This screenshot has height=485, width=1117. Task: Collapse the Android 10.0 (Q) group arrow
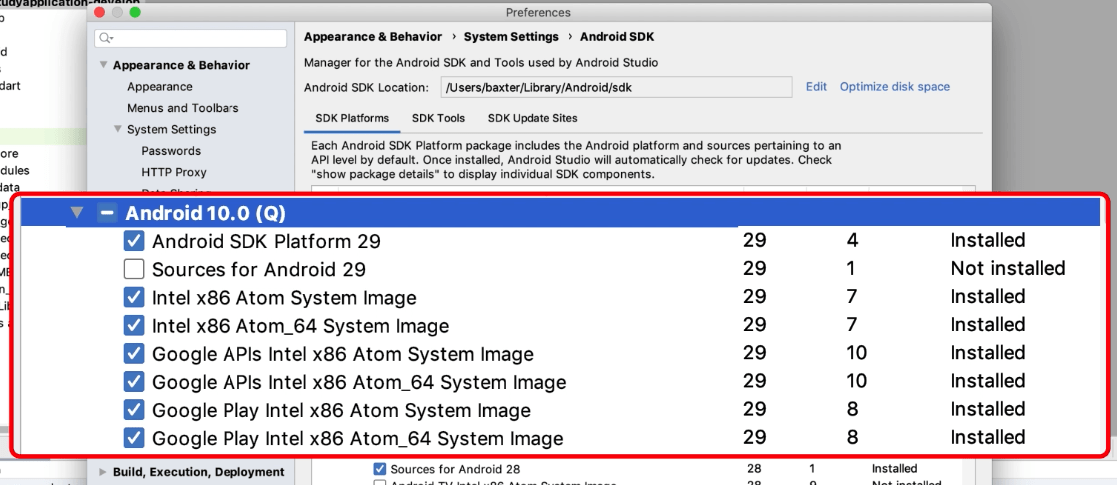tap(78, 212)
